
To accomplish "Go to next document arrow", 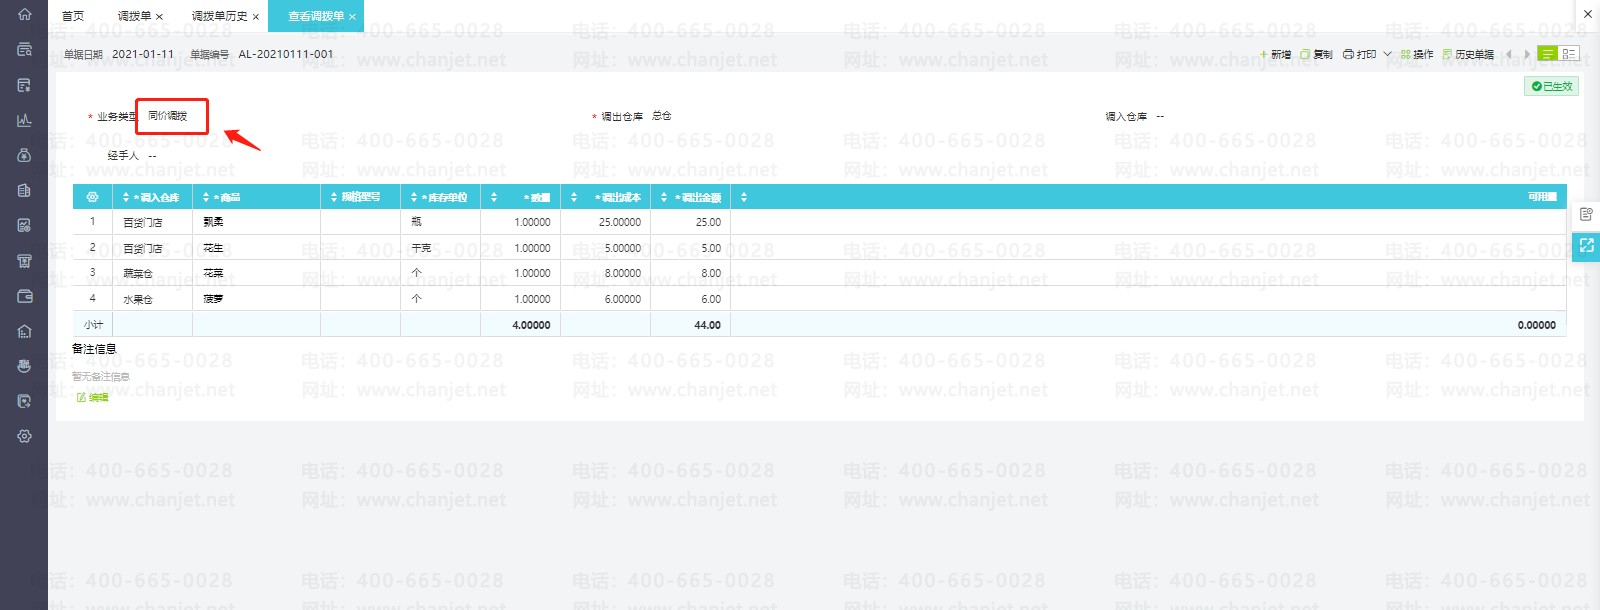I will click(x=1527, y=54).
